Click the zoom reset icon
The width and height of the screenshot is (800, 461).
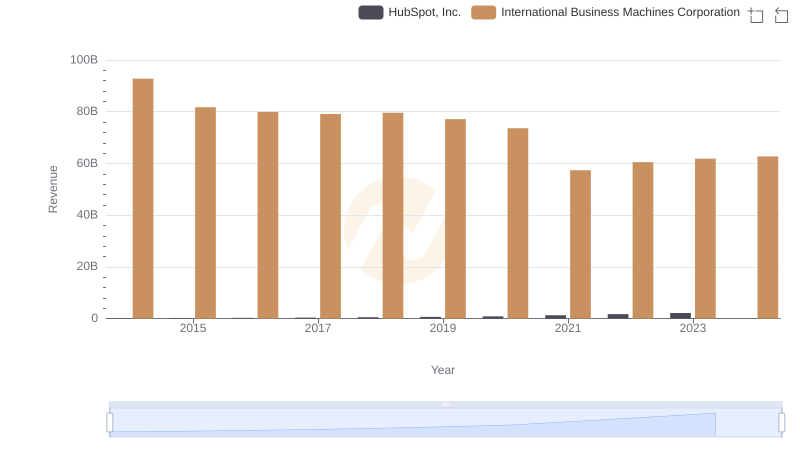click(x=781, y=15)
